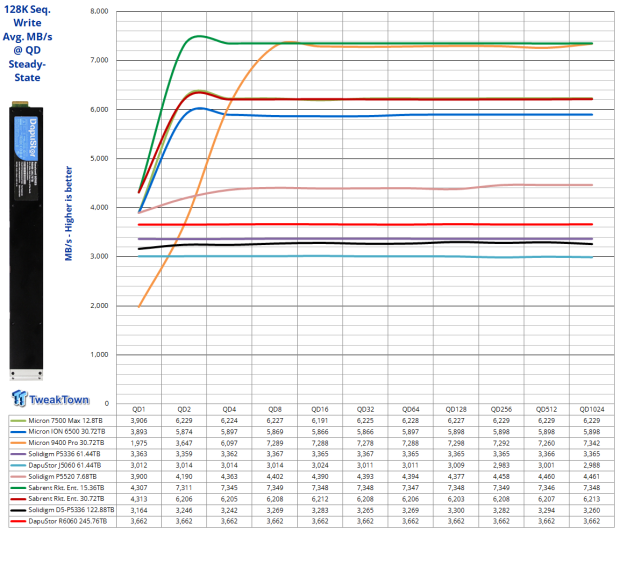Select the 'Sabrent Rkt. Ent. 15.36TB' legend label
Screen dimensions: 620x568
pyautogui.click(x=66, y=488)
